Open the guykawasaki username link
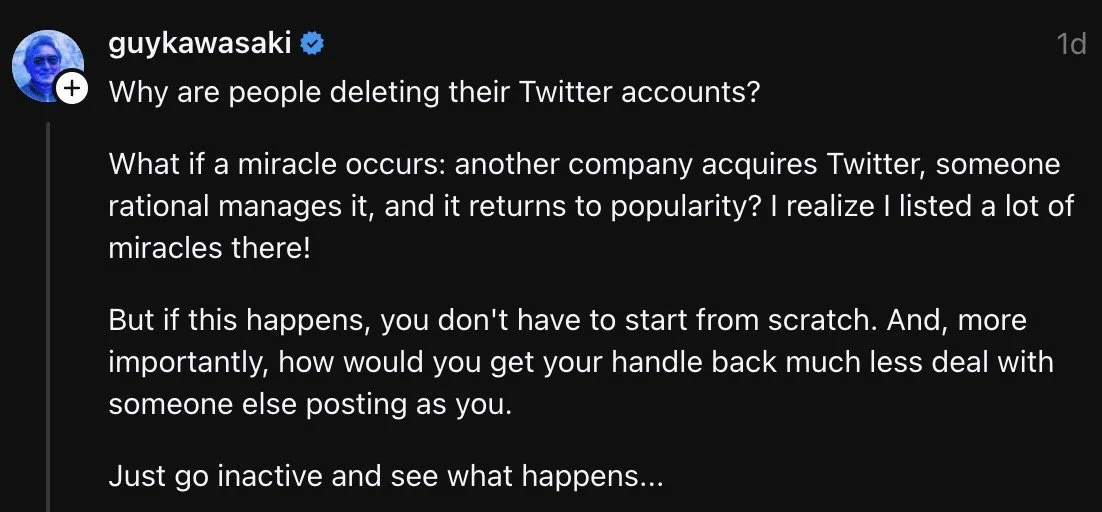 [x=200, y=44]
